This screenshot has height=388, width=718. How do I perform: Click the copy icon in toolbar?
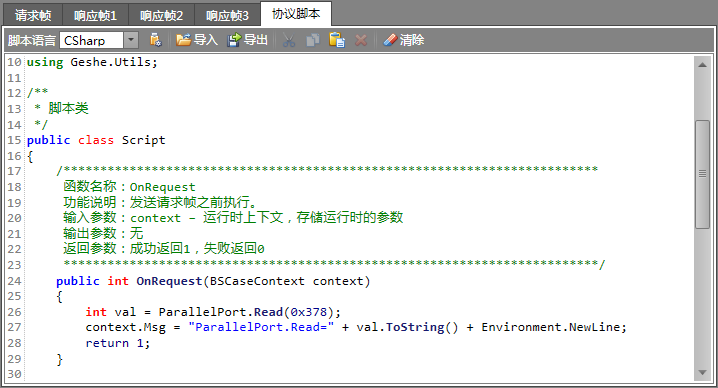point(313,40)
